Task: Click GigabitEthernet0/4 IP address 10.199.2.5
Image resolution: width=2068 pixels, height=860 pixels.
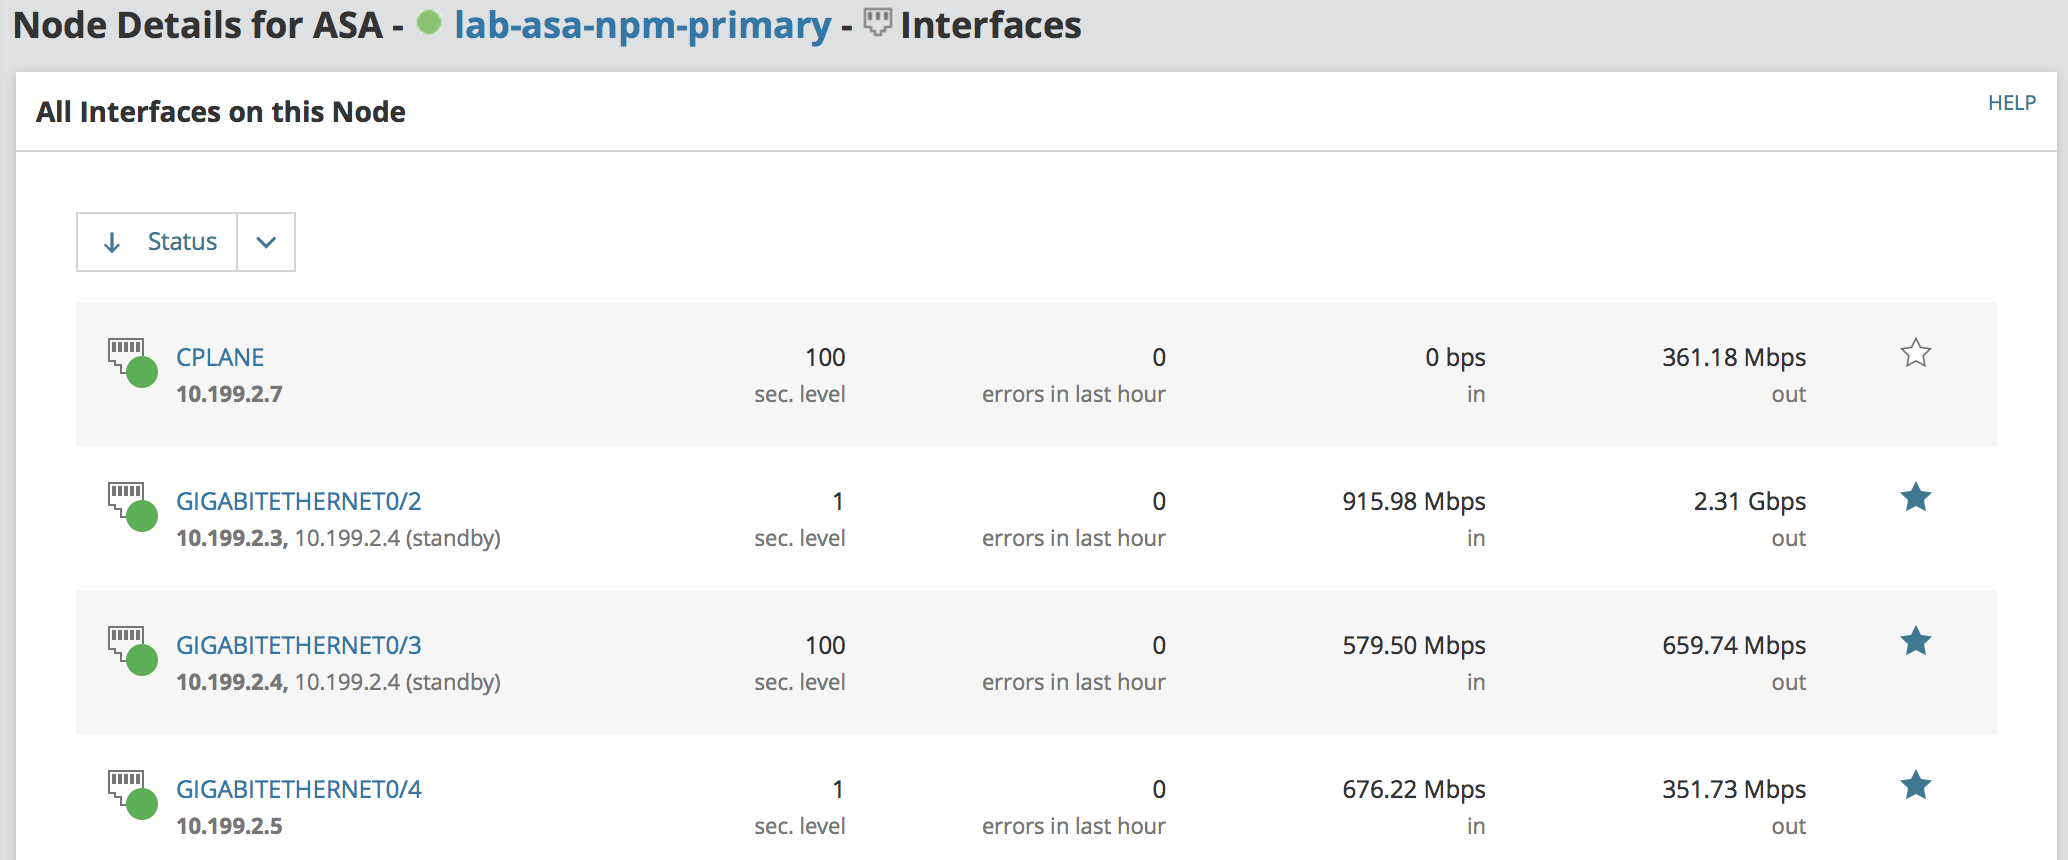Action: 229,826
